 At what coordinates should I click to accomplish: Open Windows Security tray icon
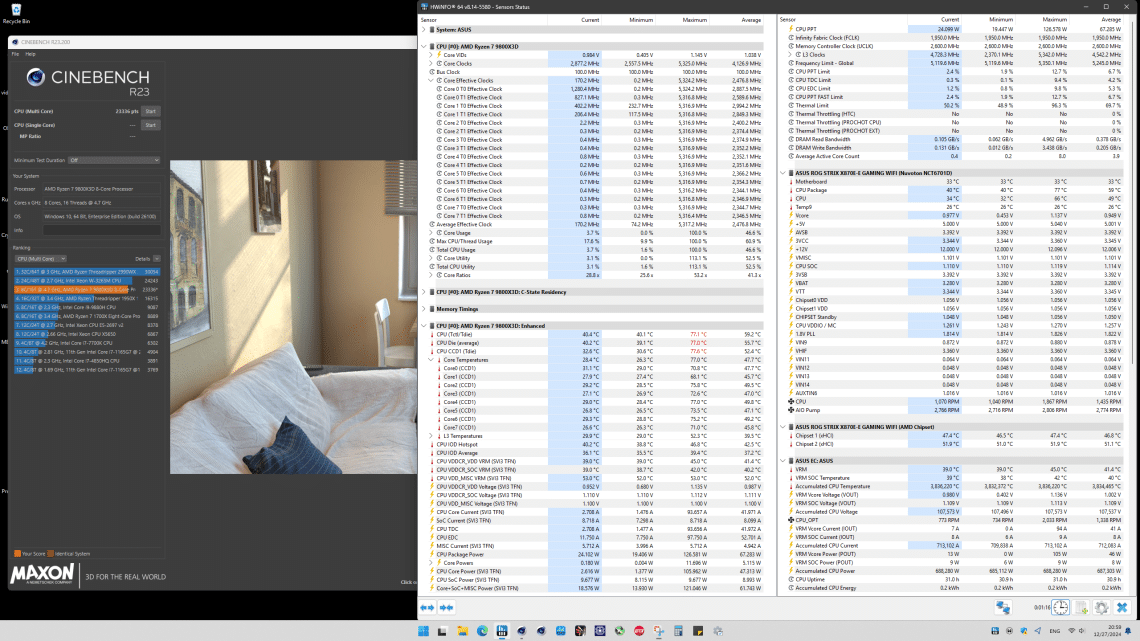1024,631
